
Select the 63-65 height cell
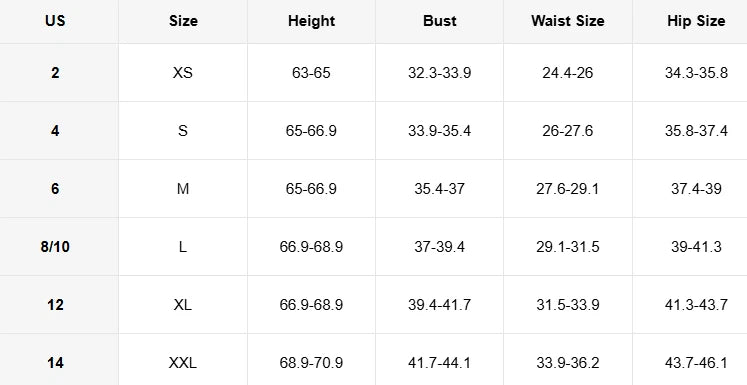pyautogui.click(x=311, y=72)
